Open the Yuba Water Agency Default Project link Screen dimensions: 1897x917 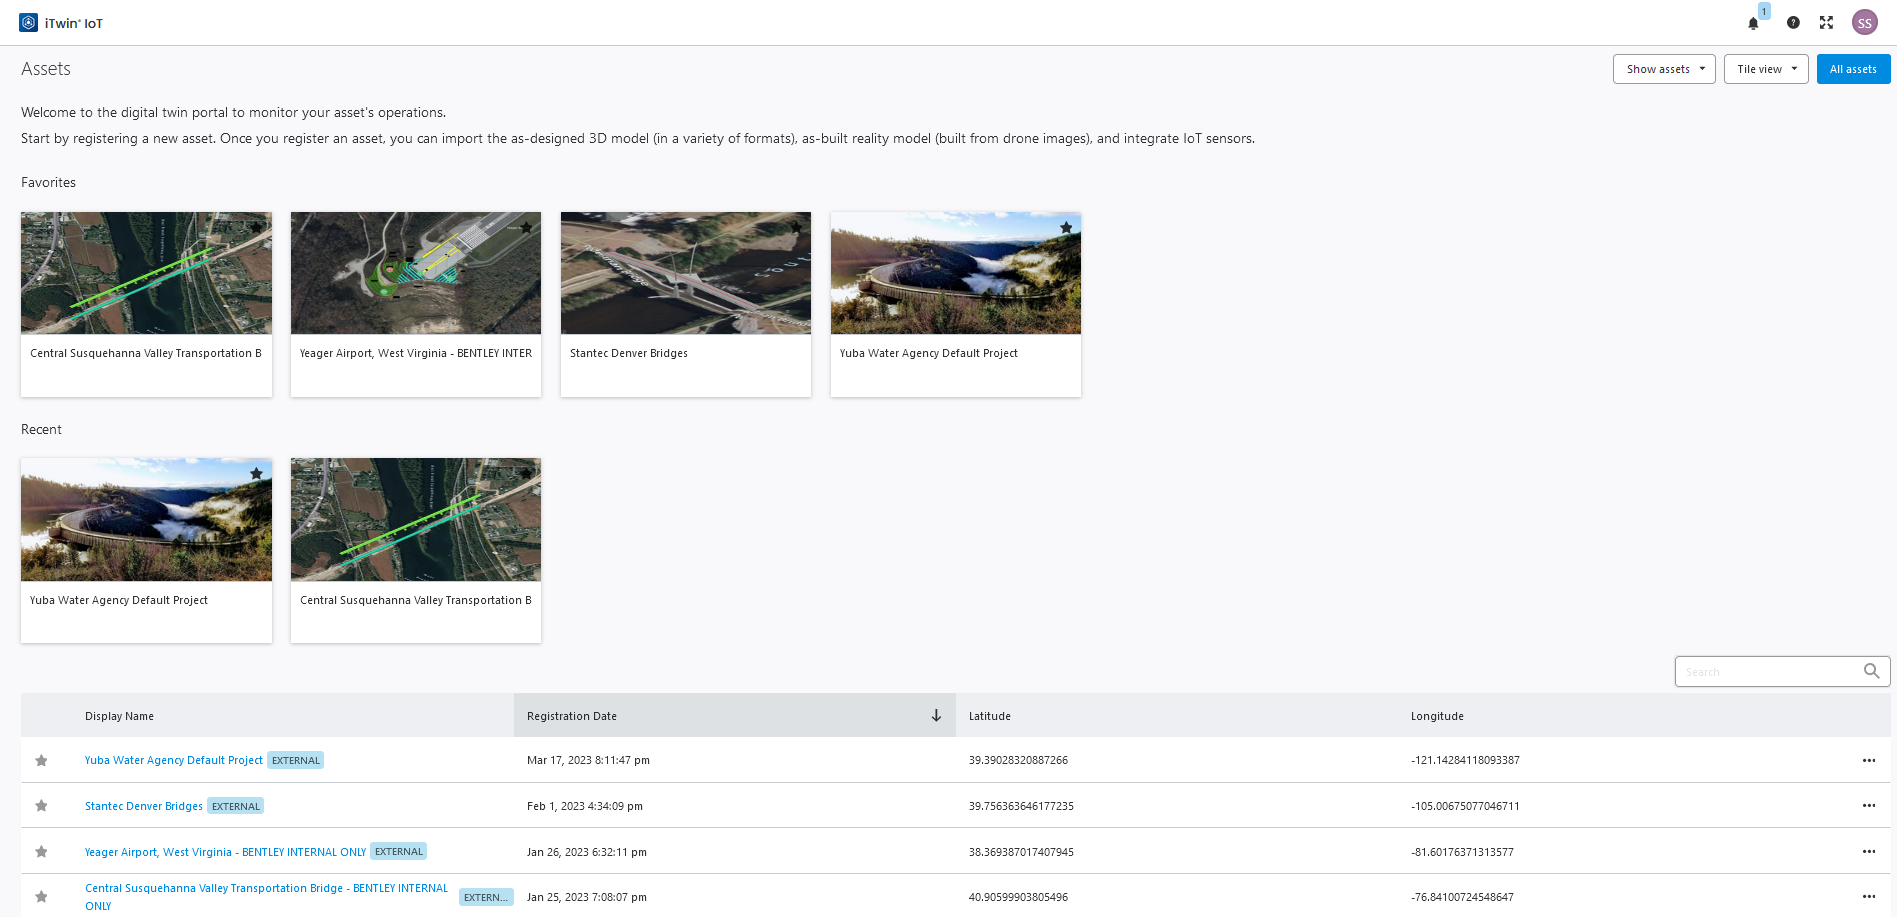click(x=173, y=760)
